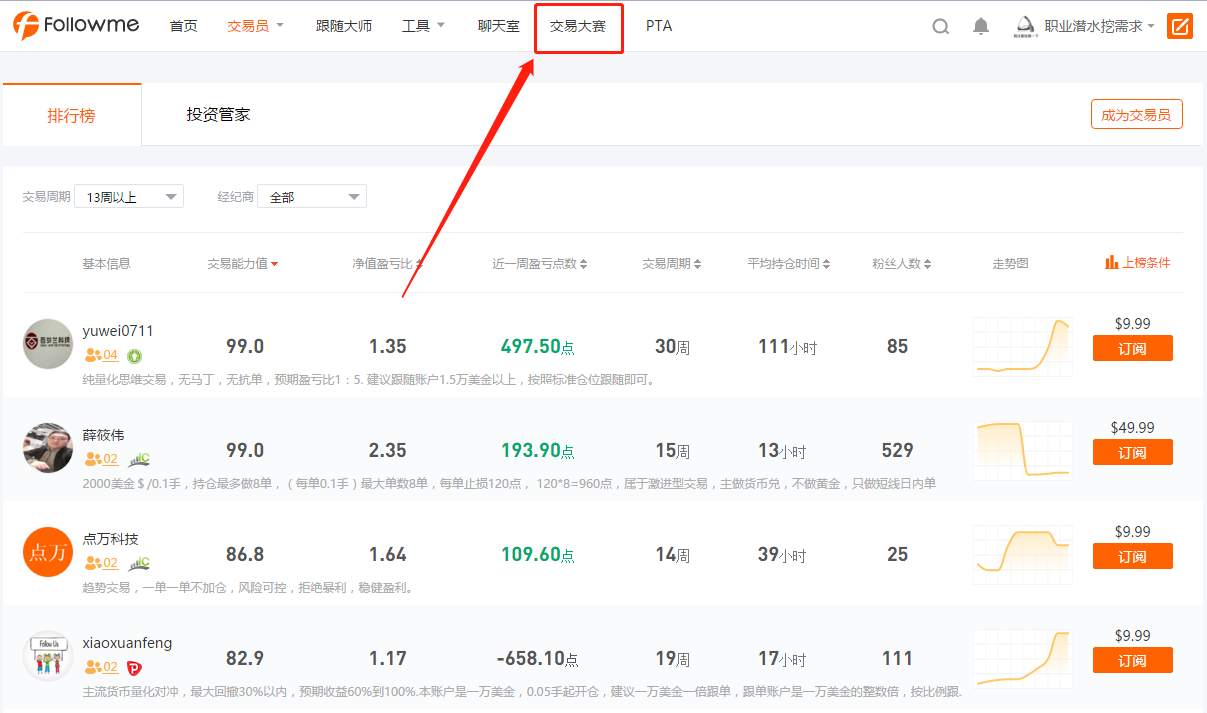Sort by 净值盈亏比 column
The width and height of the screenshot is (1207, 713).
click(388, 264)
